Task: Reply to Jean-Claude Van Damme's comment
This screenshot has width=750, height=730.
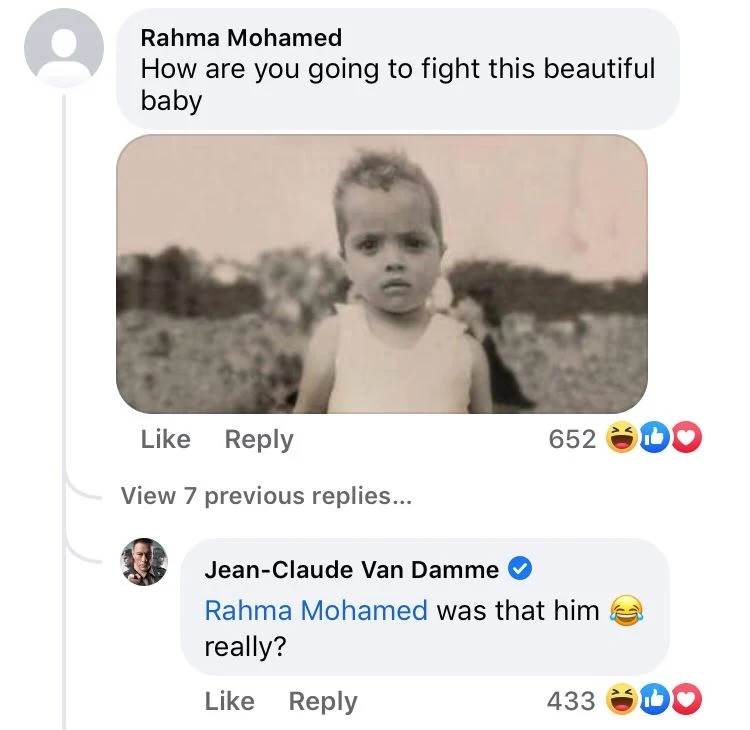Action: (322, 701)
